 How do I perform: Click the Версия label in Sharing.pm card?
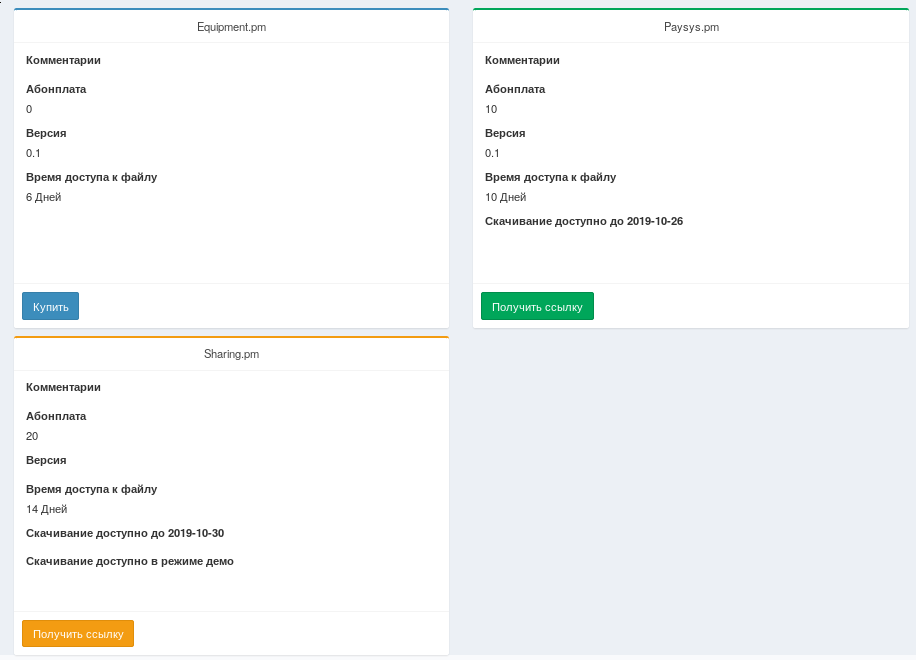coord(46,460)
